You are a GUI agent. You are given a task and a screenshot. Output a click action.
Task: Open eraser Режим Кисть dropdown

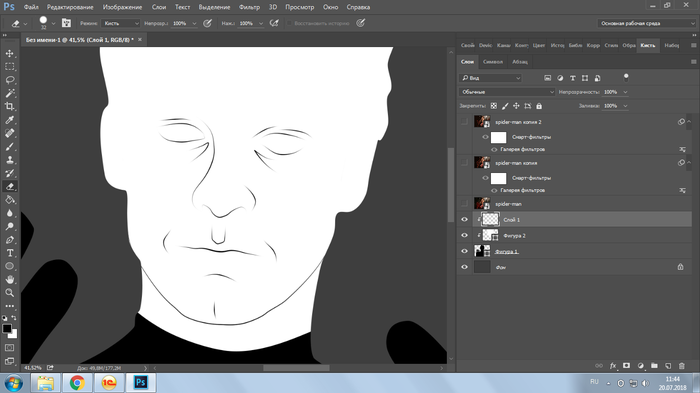[121, 23]
